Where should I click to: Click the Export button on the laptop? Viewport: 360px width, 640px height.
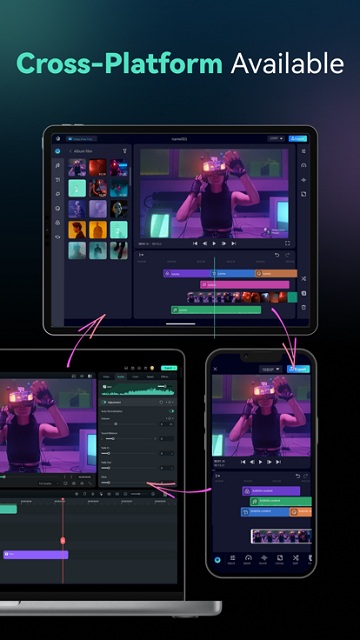tap(169, 368)
